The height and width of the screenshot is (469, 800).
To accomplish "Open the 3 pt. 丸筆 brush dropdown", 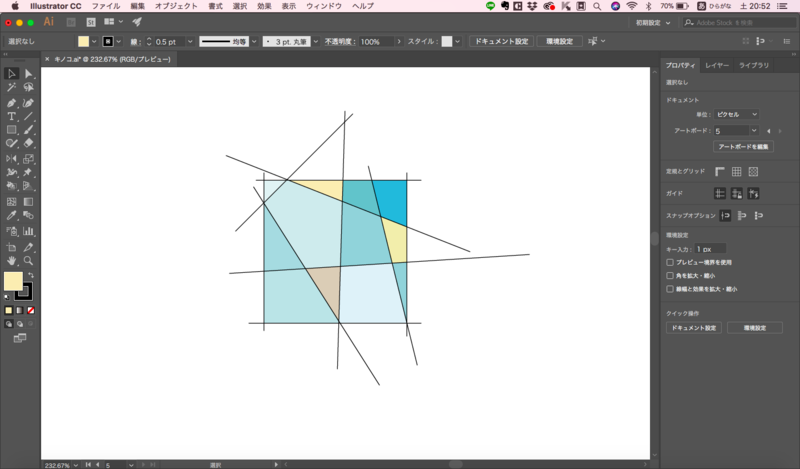I will pyautogui.click(x=316, y=41).
